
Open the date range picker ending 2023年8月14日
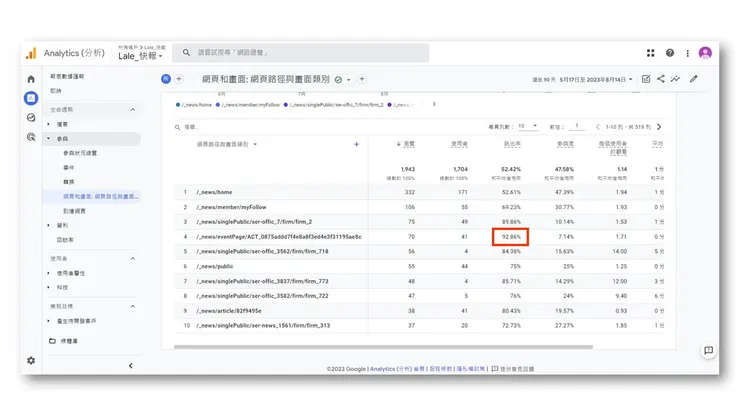click(x=582, y=79)
